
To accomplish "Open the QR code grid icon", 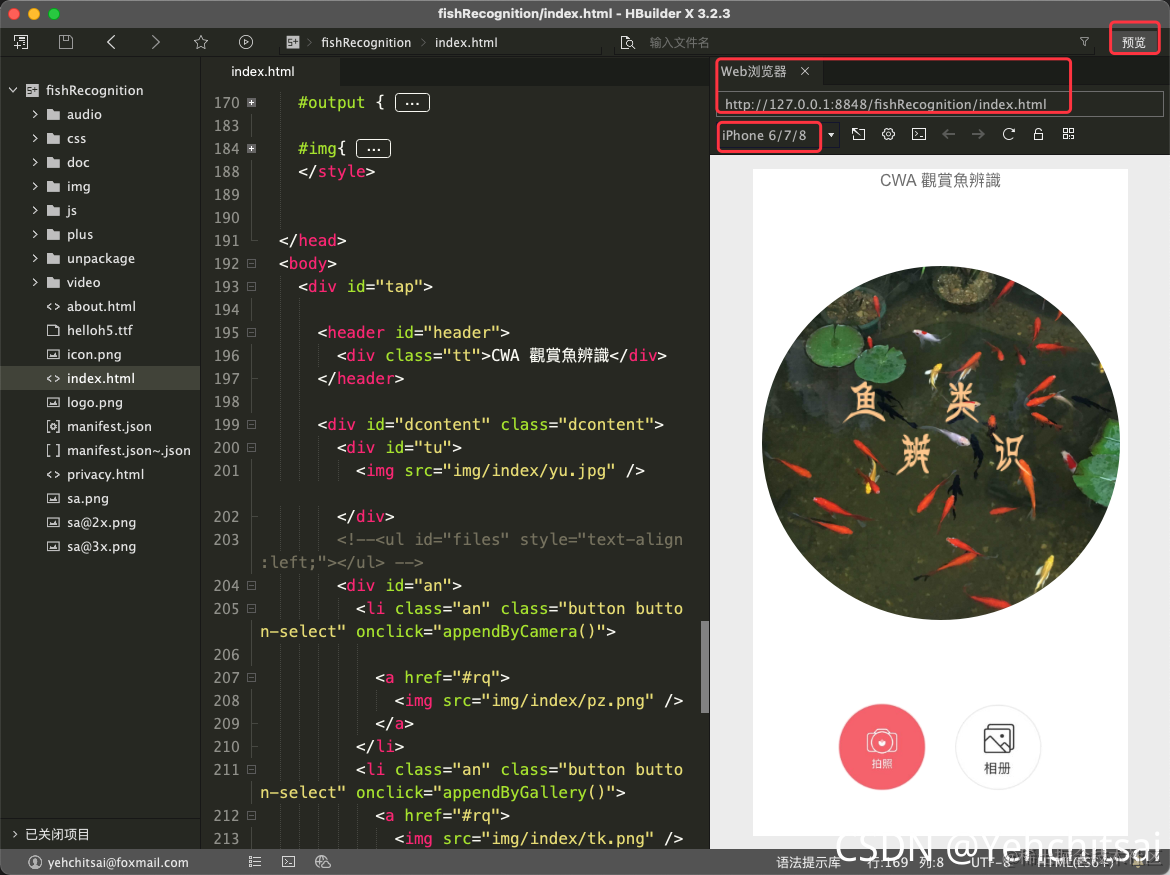I will point(1069,134).
